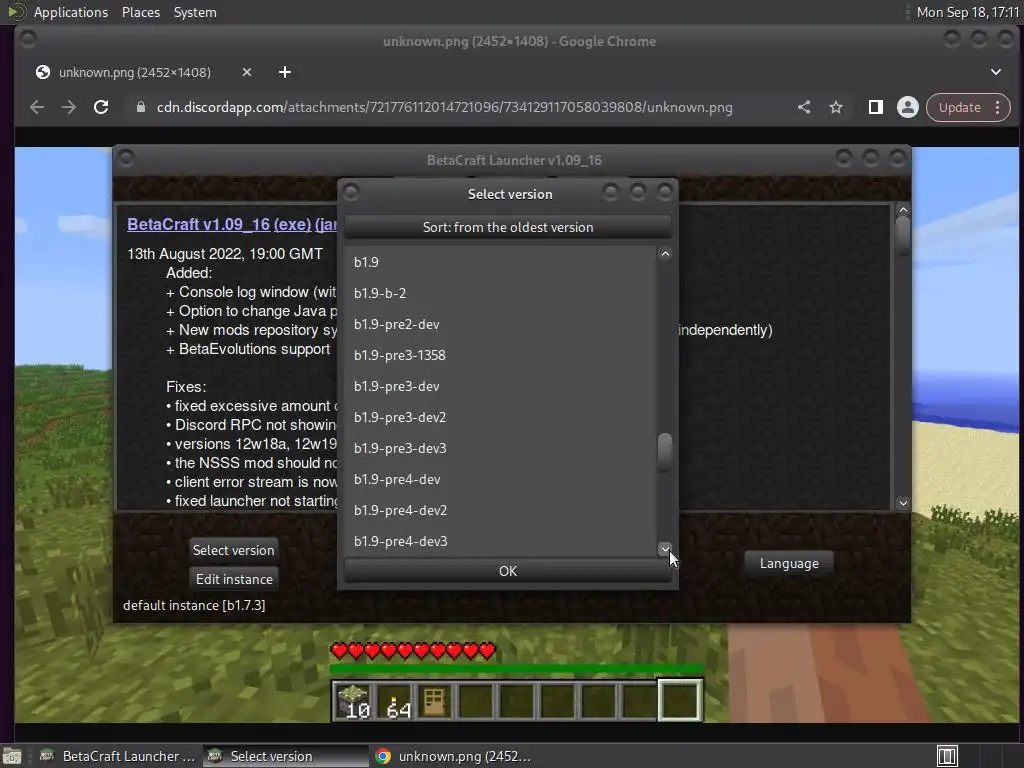Open the Places menu

click(x=141, y=12)
